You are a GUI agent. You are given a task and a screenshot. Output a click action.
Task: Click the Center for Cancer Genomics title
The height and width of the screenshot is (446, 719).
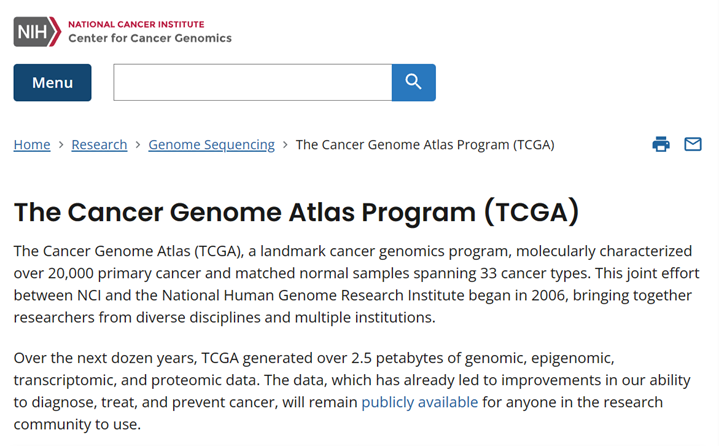click(x=150, y=38)
